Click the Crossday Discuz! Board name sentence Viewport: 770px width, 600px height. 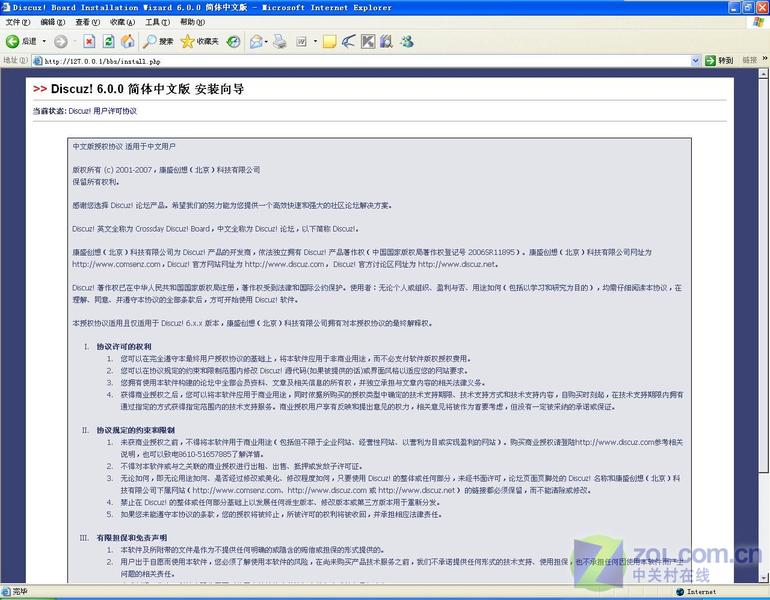click(216, 229)
